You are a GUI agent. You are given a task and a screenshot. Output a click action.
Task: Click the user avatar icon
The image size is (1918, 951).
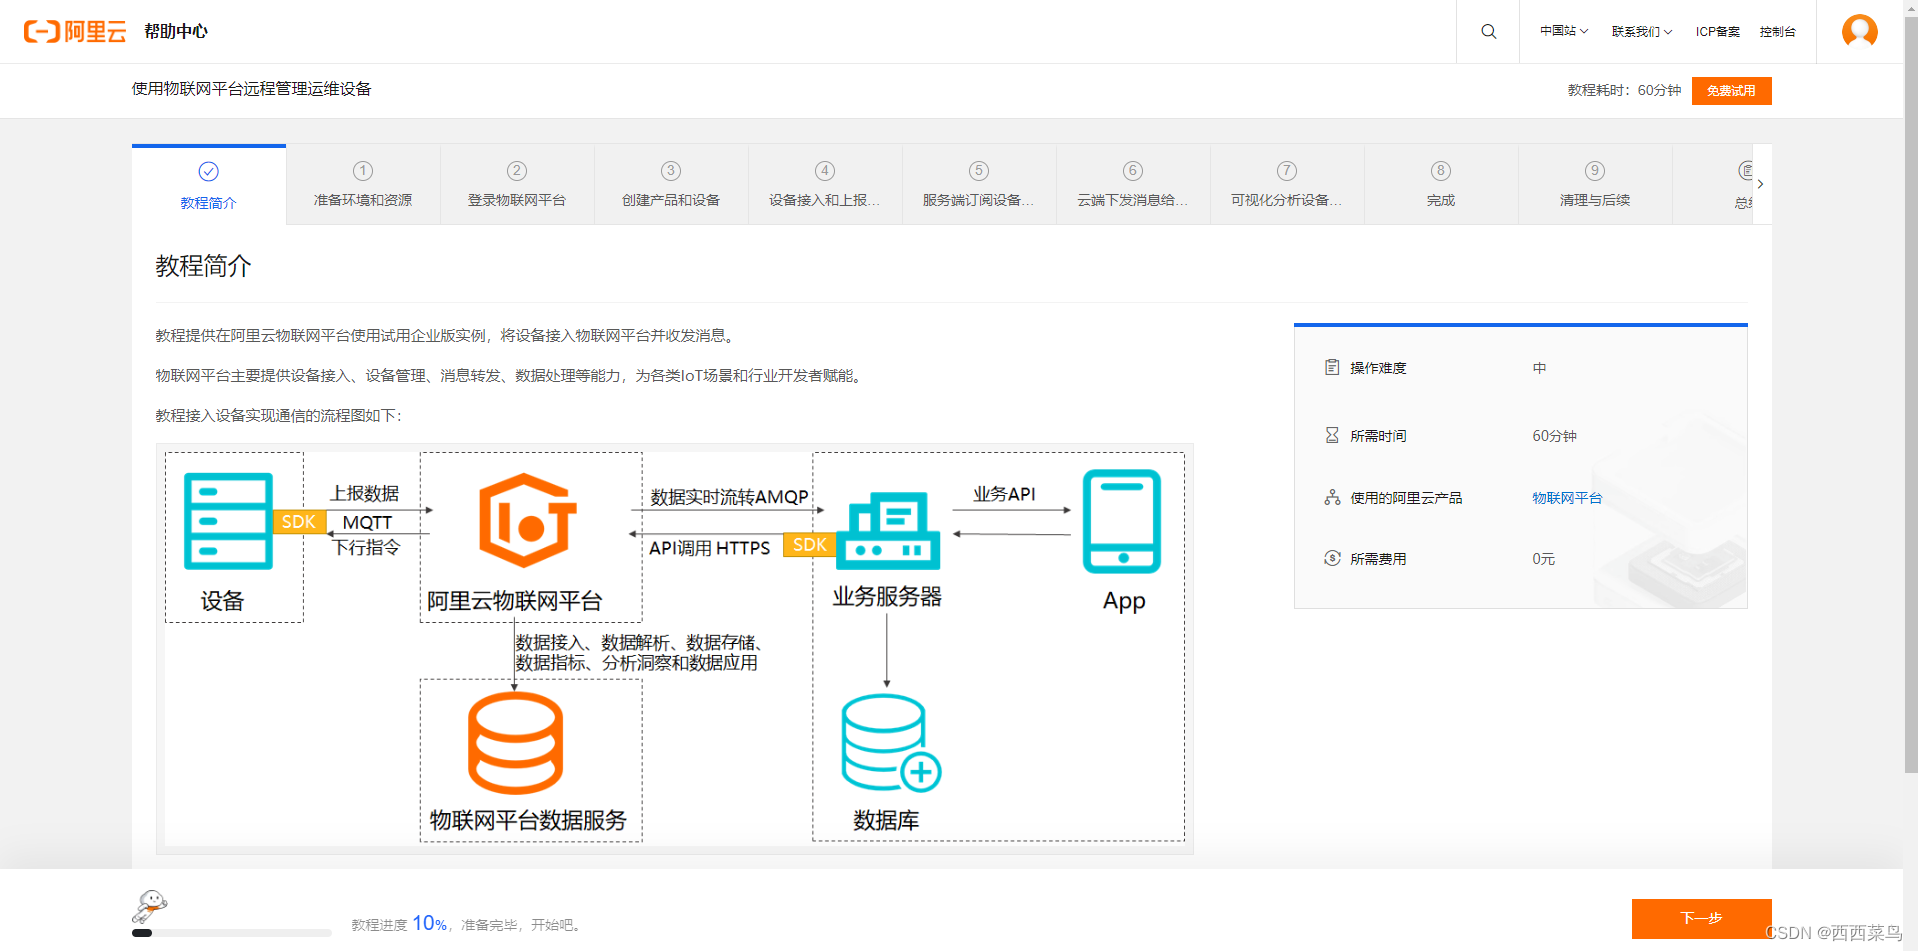coord(1859,31)
